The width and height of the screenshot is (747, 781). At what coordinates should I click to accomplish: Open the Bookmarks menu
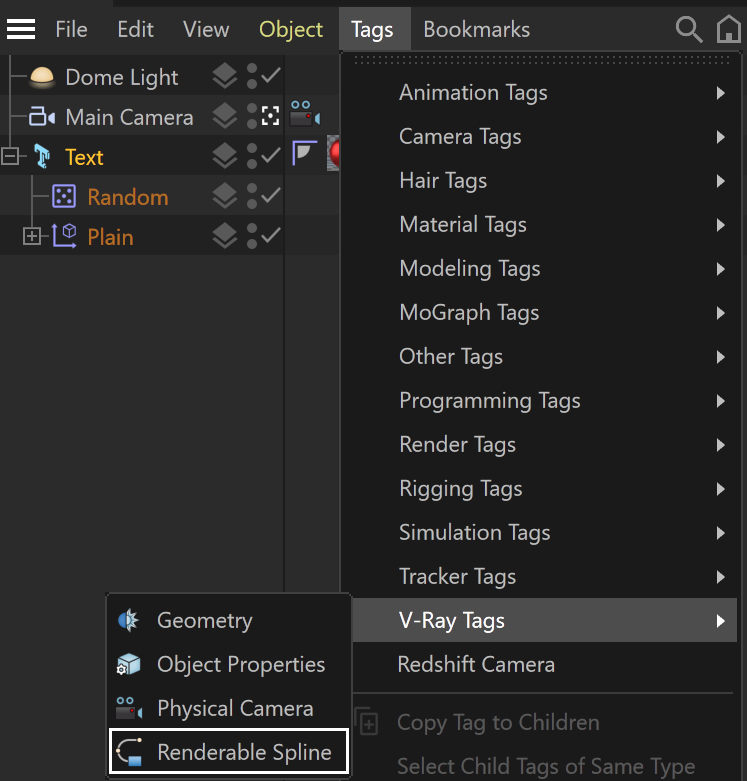pyautogui.click(x=476, y=29)
